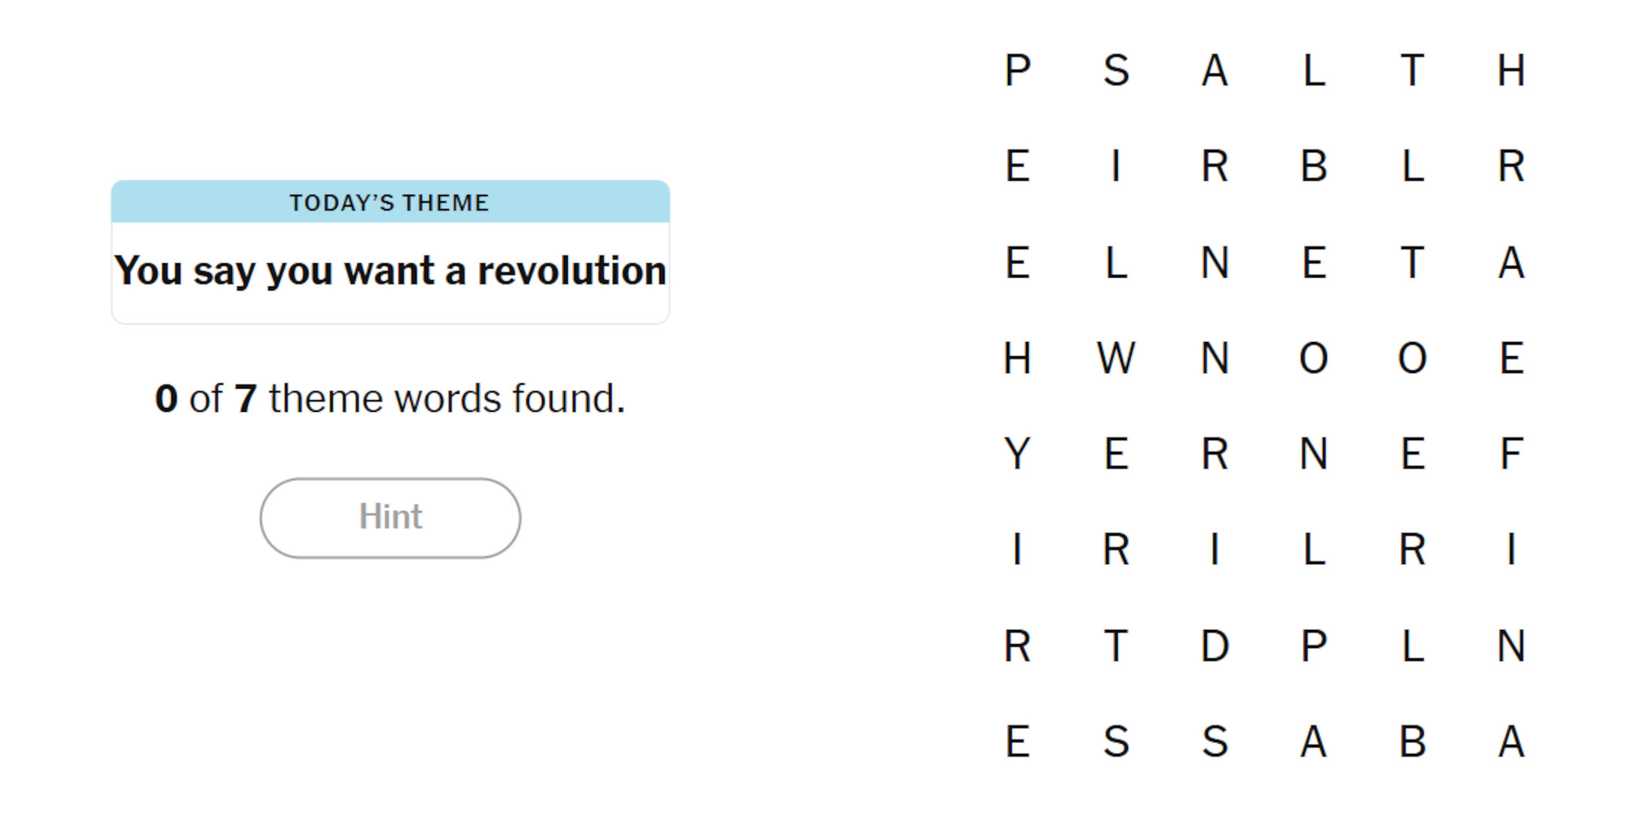Image resolution: width=1650 pixels, height=825 pixels.
Task: Tap the A between S and B
Action: (1313, 742)
